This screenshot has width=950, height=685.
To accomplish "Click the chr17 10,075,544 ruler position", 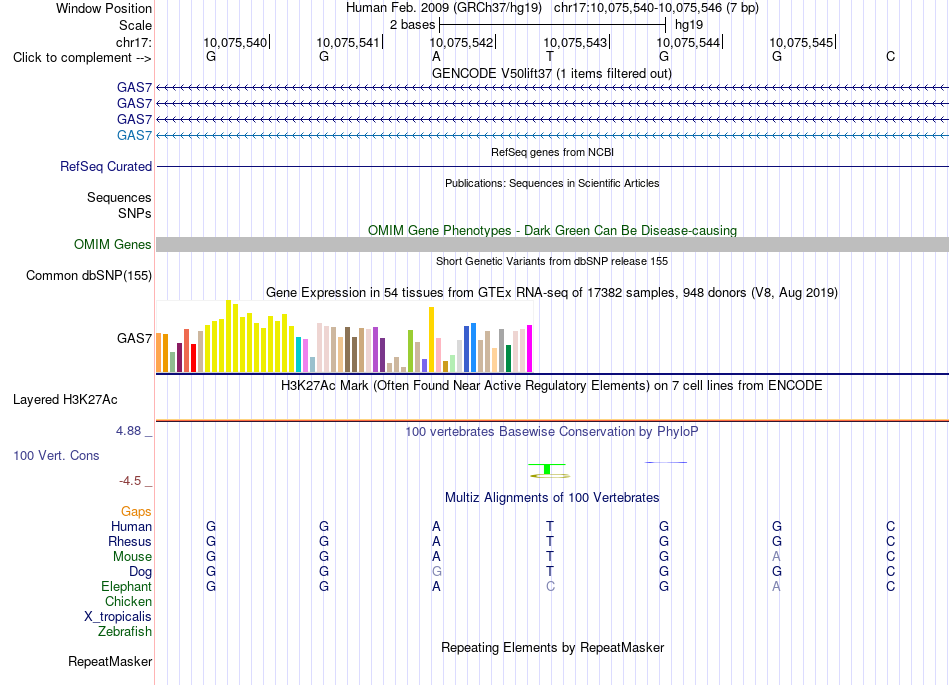I will pyautogui.click(x=689, y=42).
